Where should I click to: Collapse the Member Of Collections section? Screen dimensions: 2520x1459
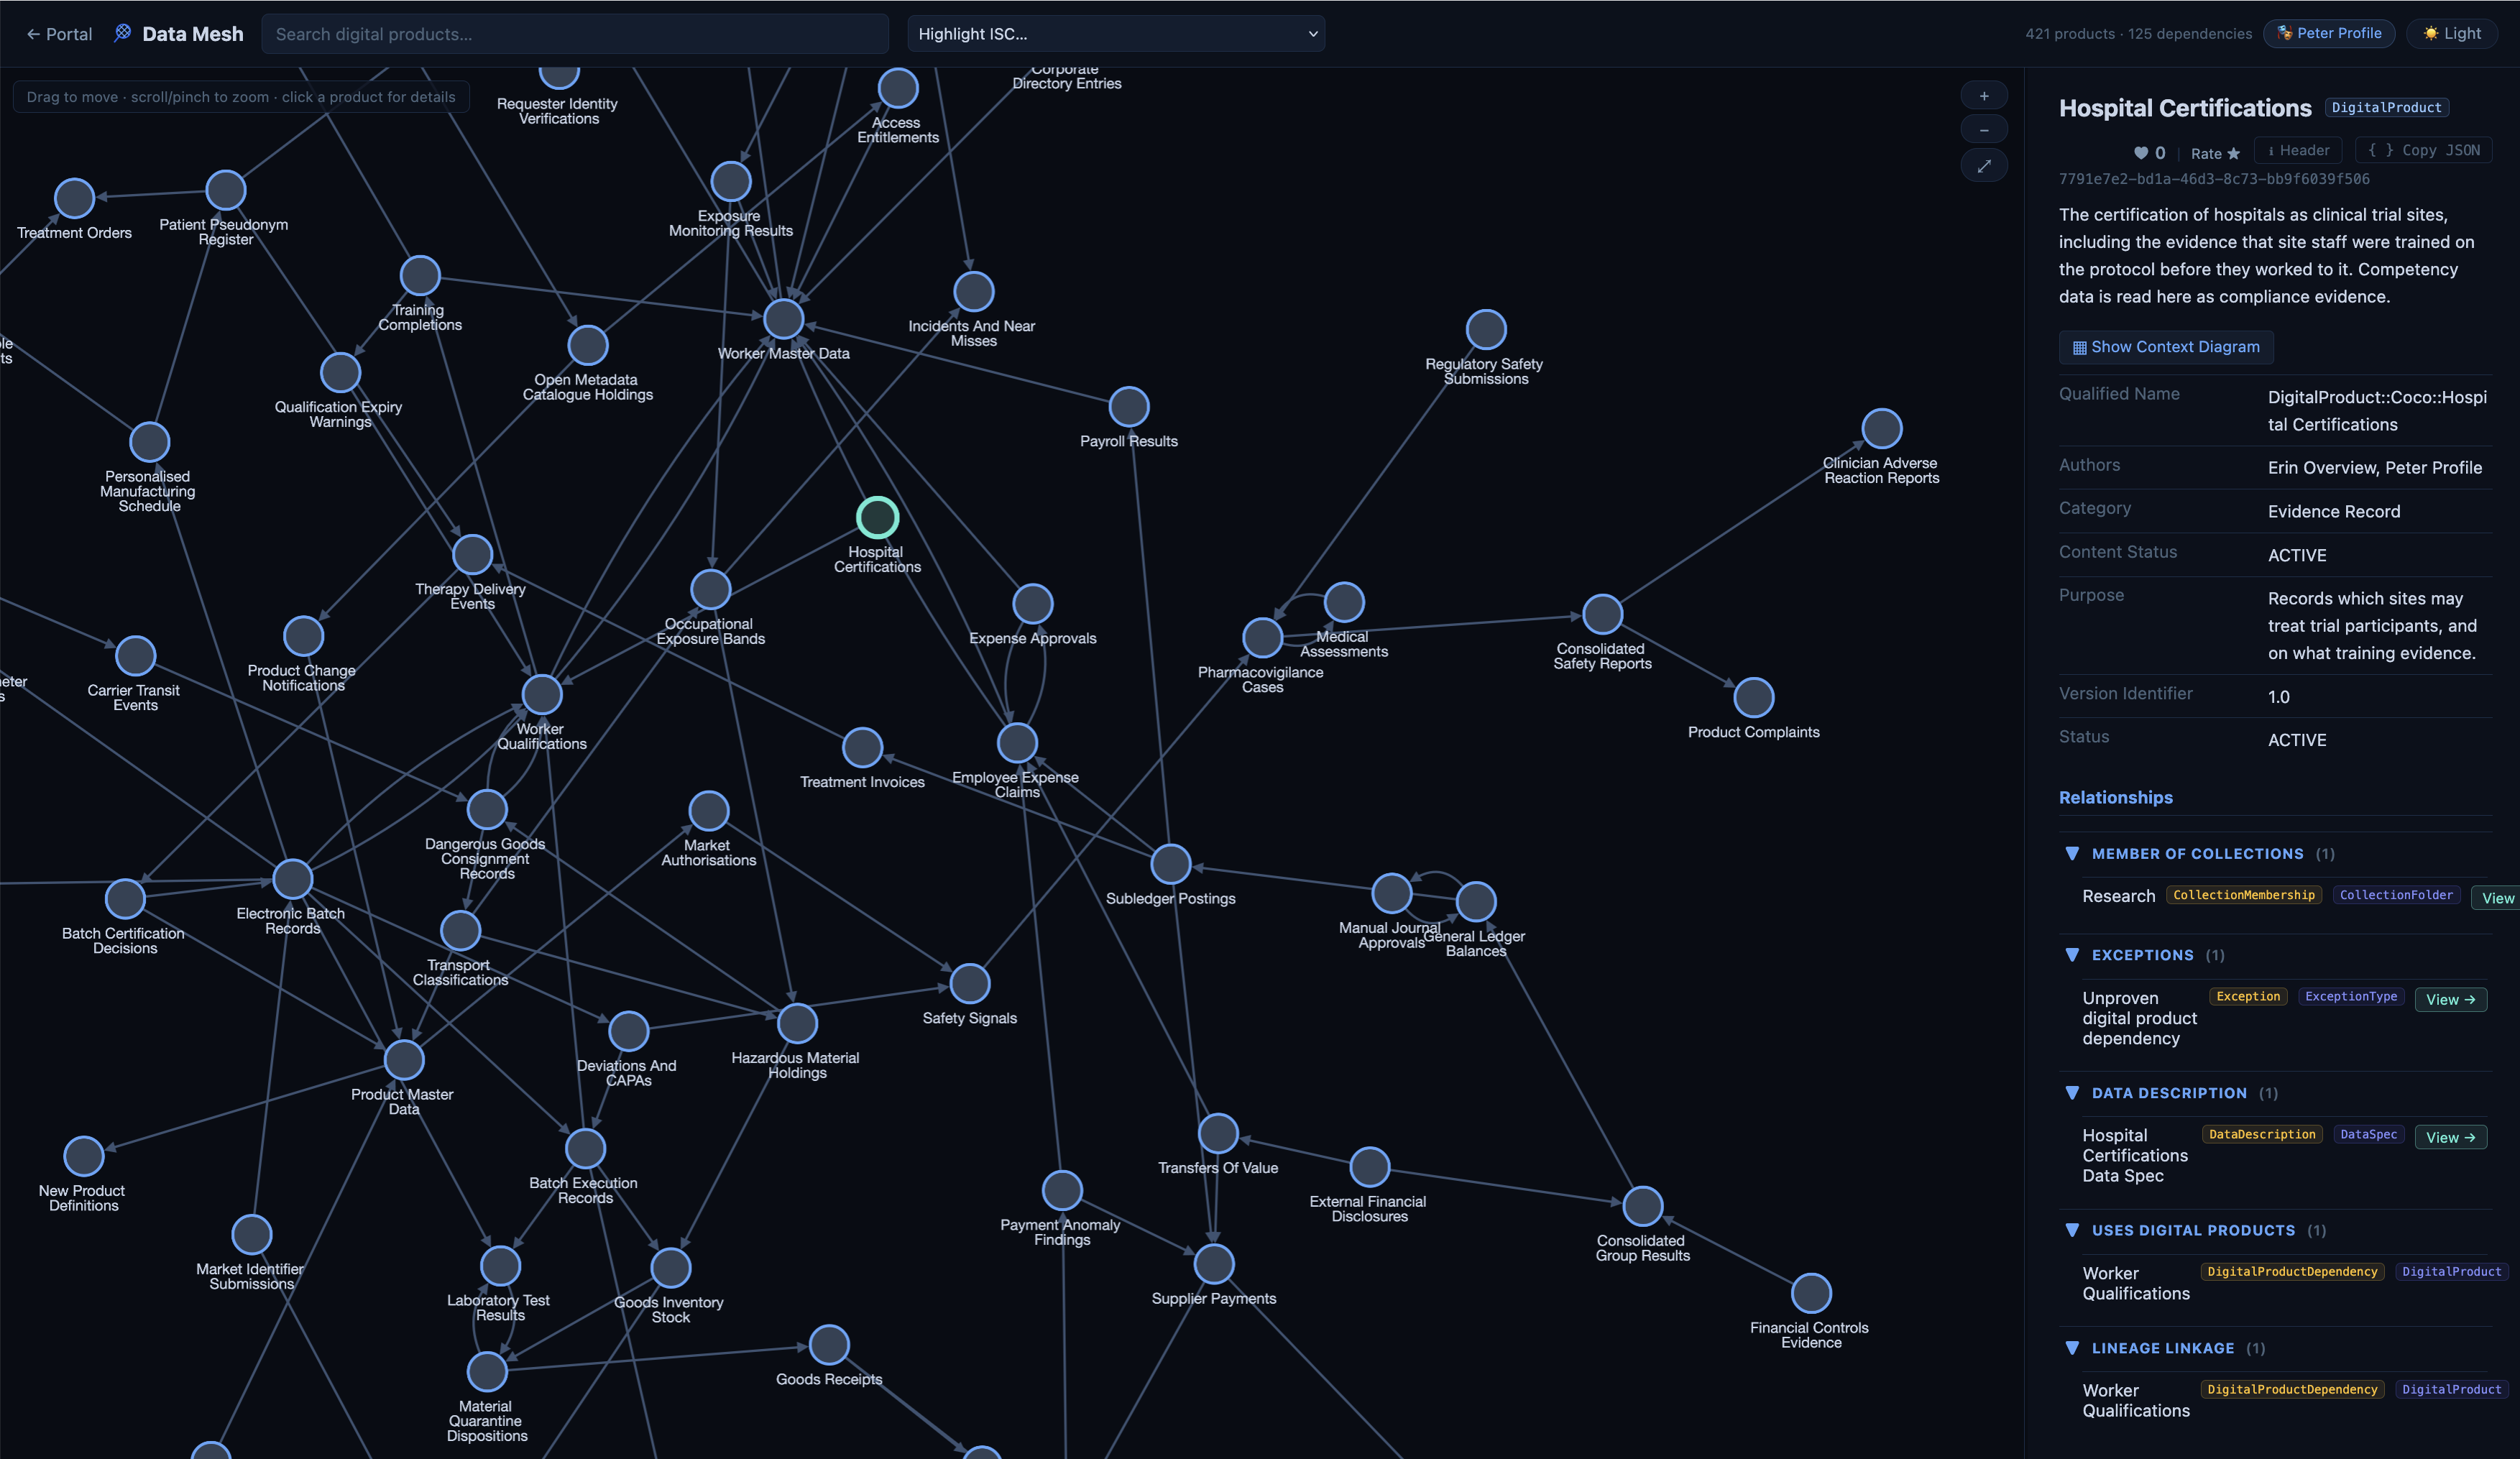coord(2071,854)
